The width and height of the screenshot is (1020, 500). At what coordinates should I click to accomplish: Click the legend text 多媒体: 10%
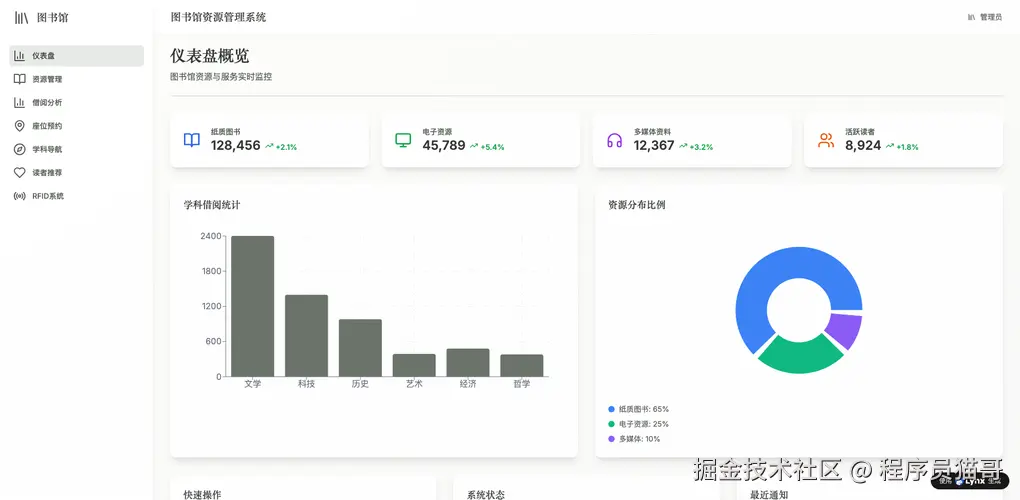(x=639, y=439)
